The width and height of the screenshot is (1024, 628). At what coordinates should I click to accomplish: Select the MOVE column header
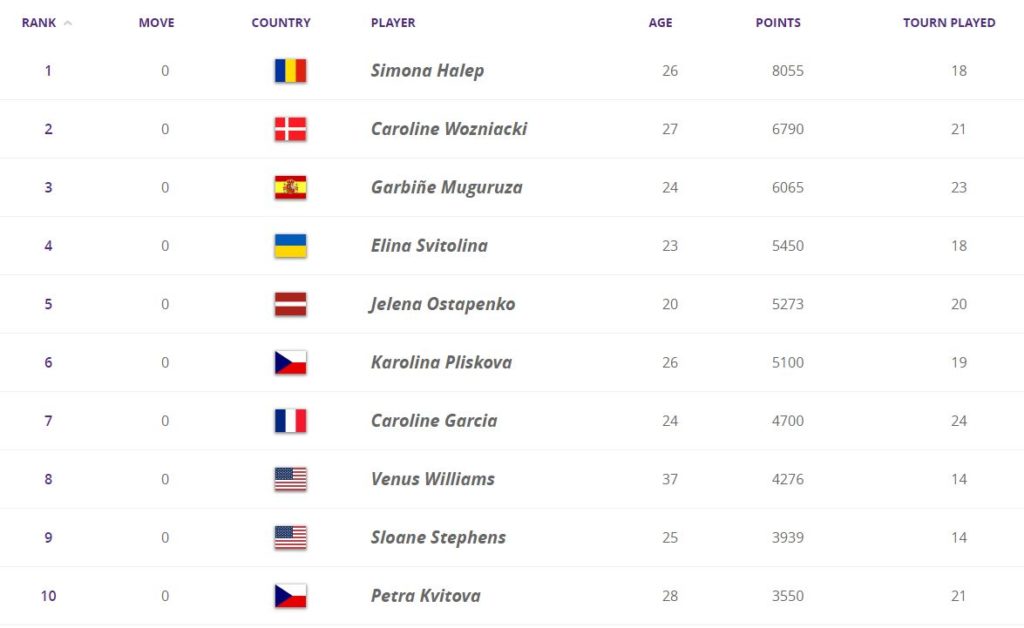tap(156, 23)
